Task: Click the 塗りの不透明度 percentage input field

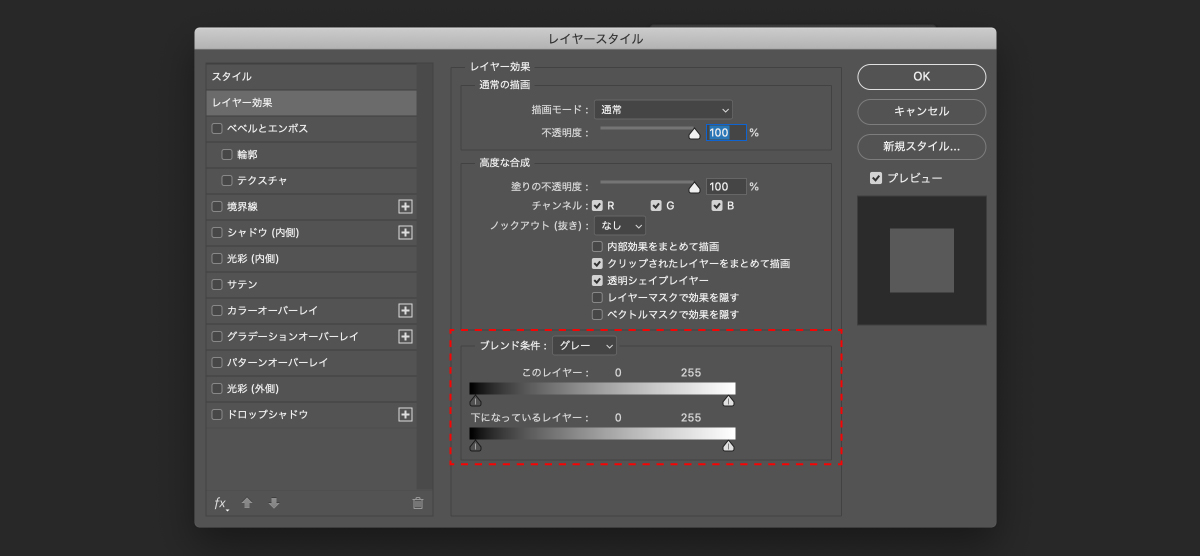Action: (x=726, y=186)
